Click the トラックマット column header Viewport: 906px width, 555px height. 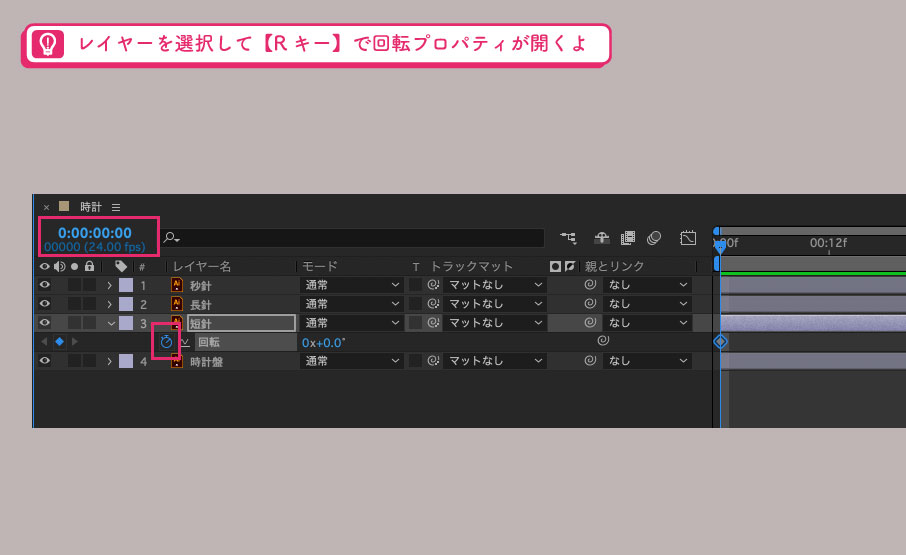(x=471, y=266)
